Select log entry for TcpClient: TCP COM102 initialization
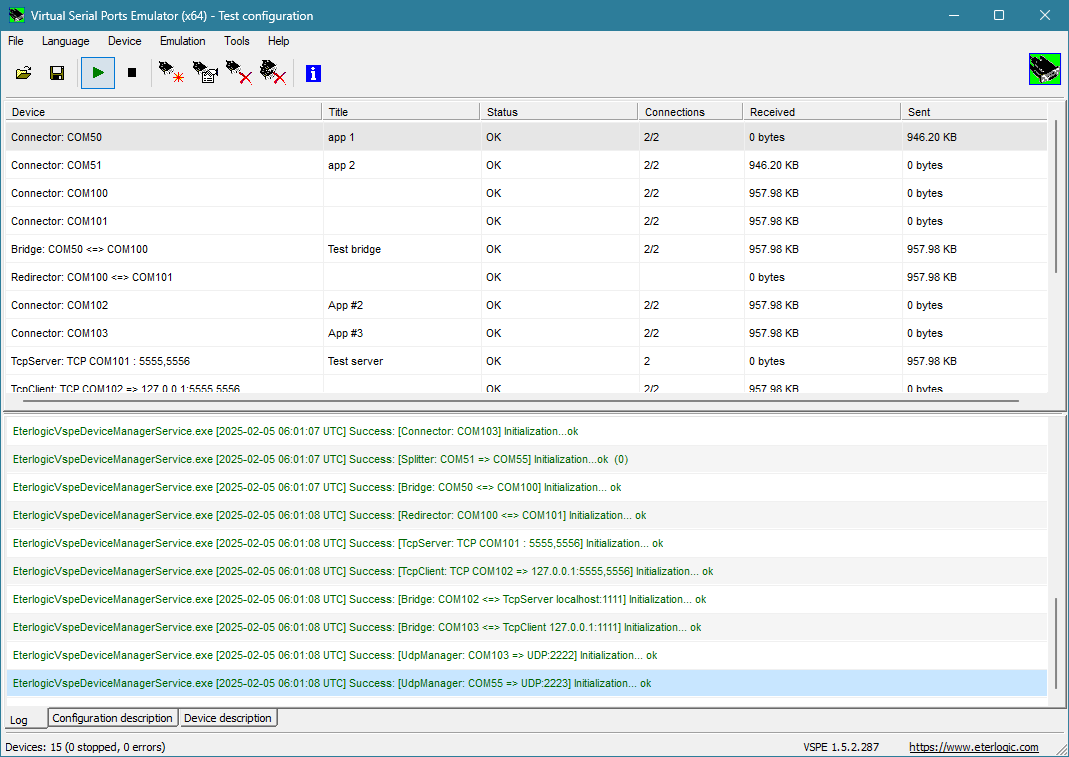This screenshot has height=757, width=1069. [x=526, y=571]
